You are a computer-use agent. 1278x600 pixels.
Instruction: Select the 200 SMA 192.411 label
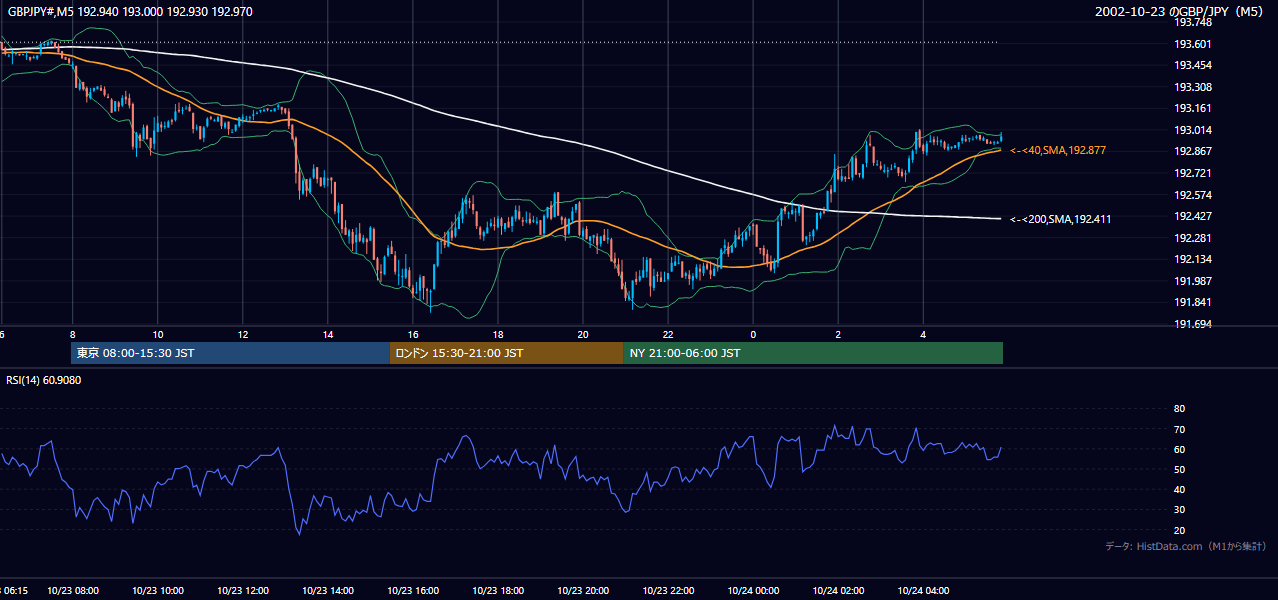pyautogui.click(x=1060, y=219)
